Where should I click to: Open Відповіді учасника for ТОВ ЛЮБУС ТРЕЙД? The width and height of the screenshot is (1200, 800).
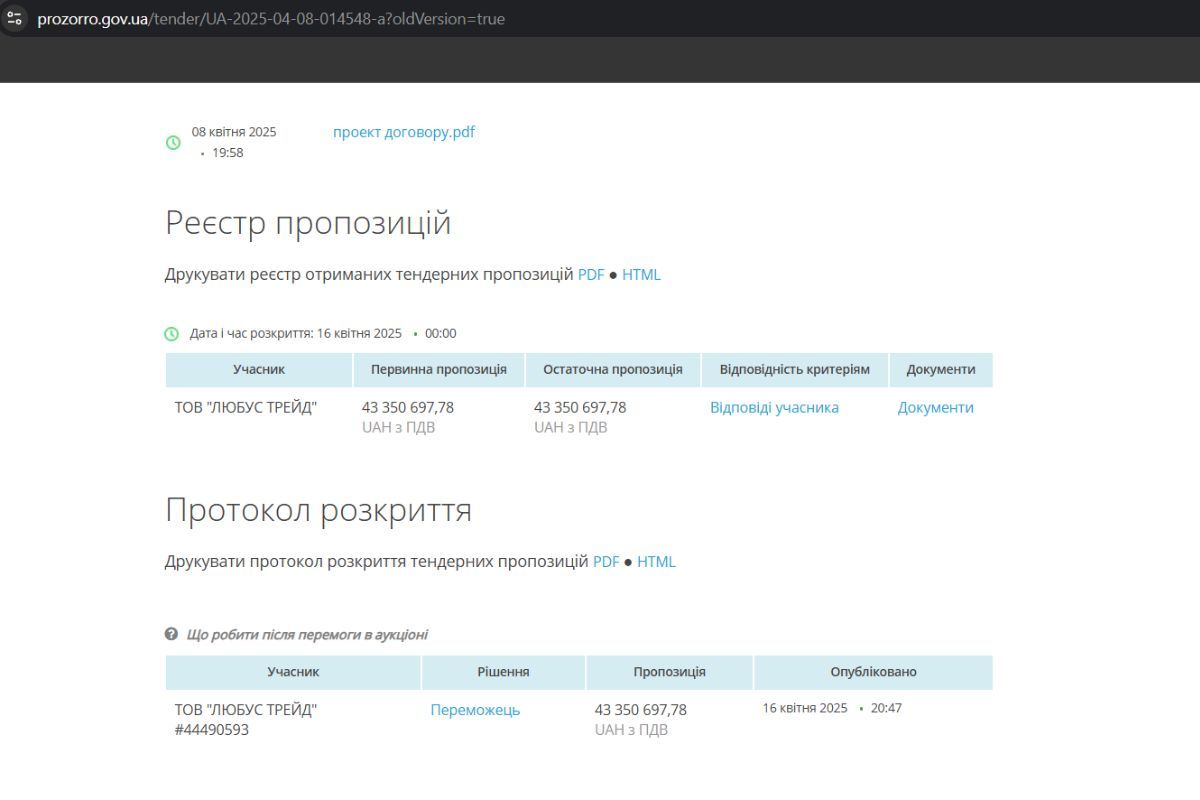click(x=774, y=407)
